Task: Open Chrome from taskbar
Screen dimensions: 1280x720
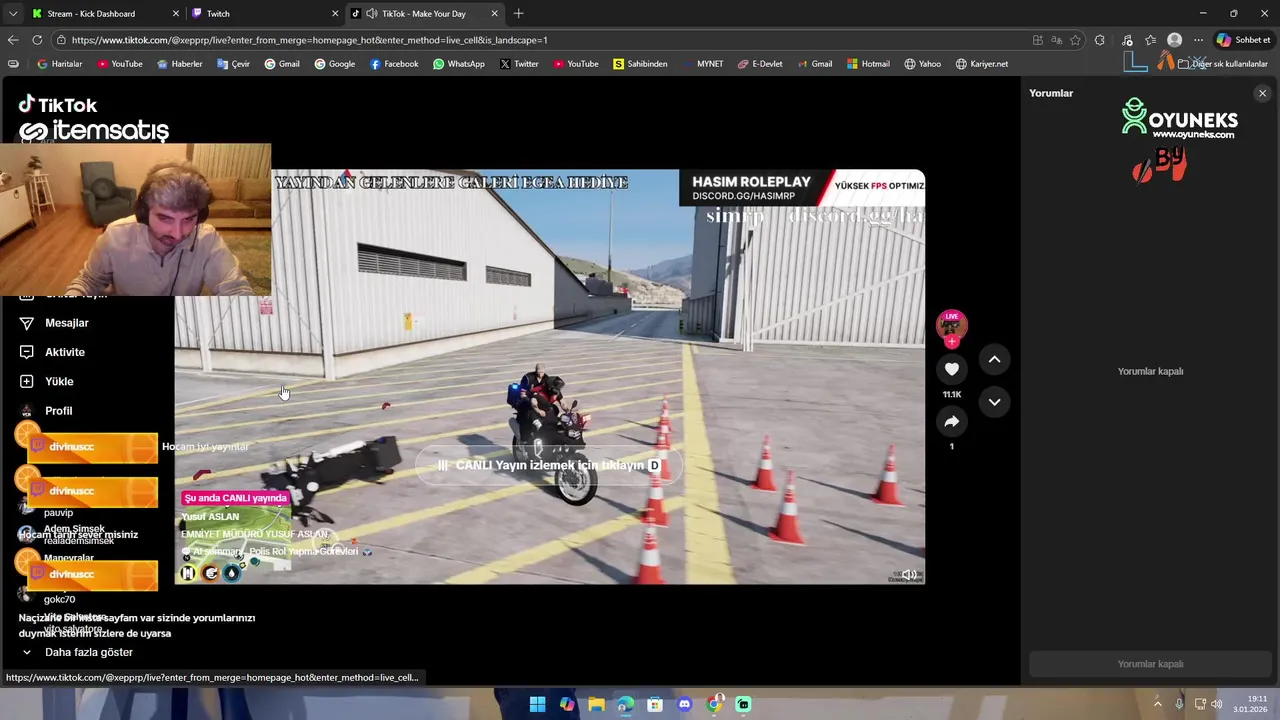Action: coord(714,704)
